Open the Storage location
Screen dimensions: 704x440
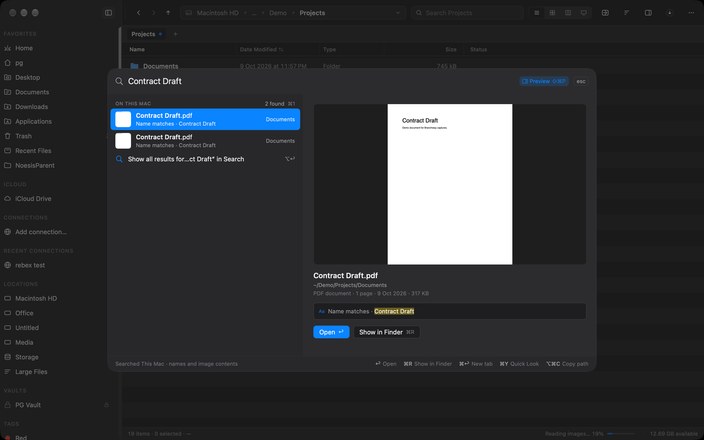(27, 357)
